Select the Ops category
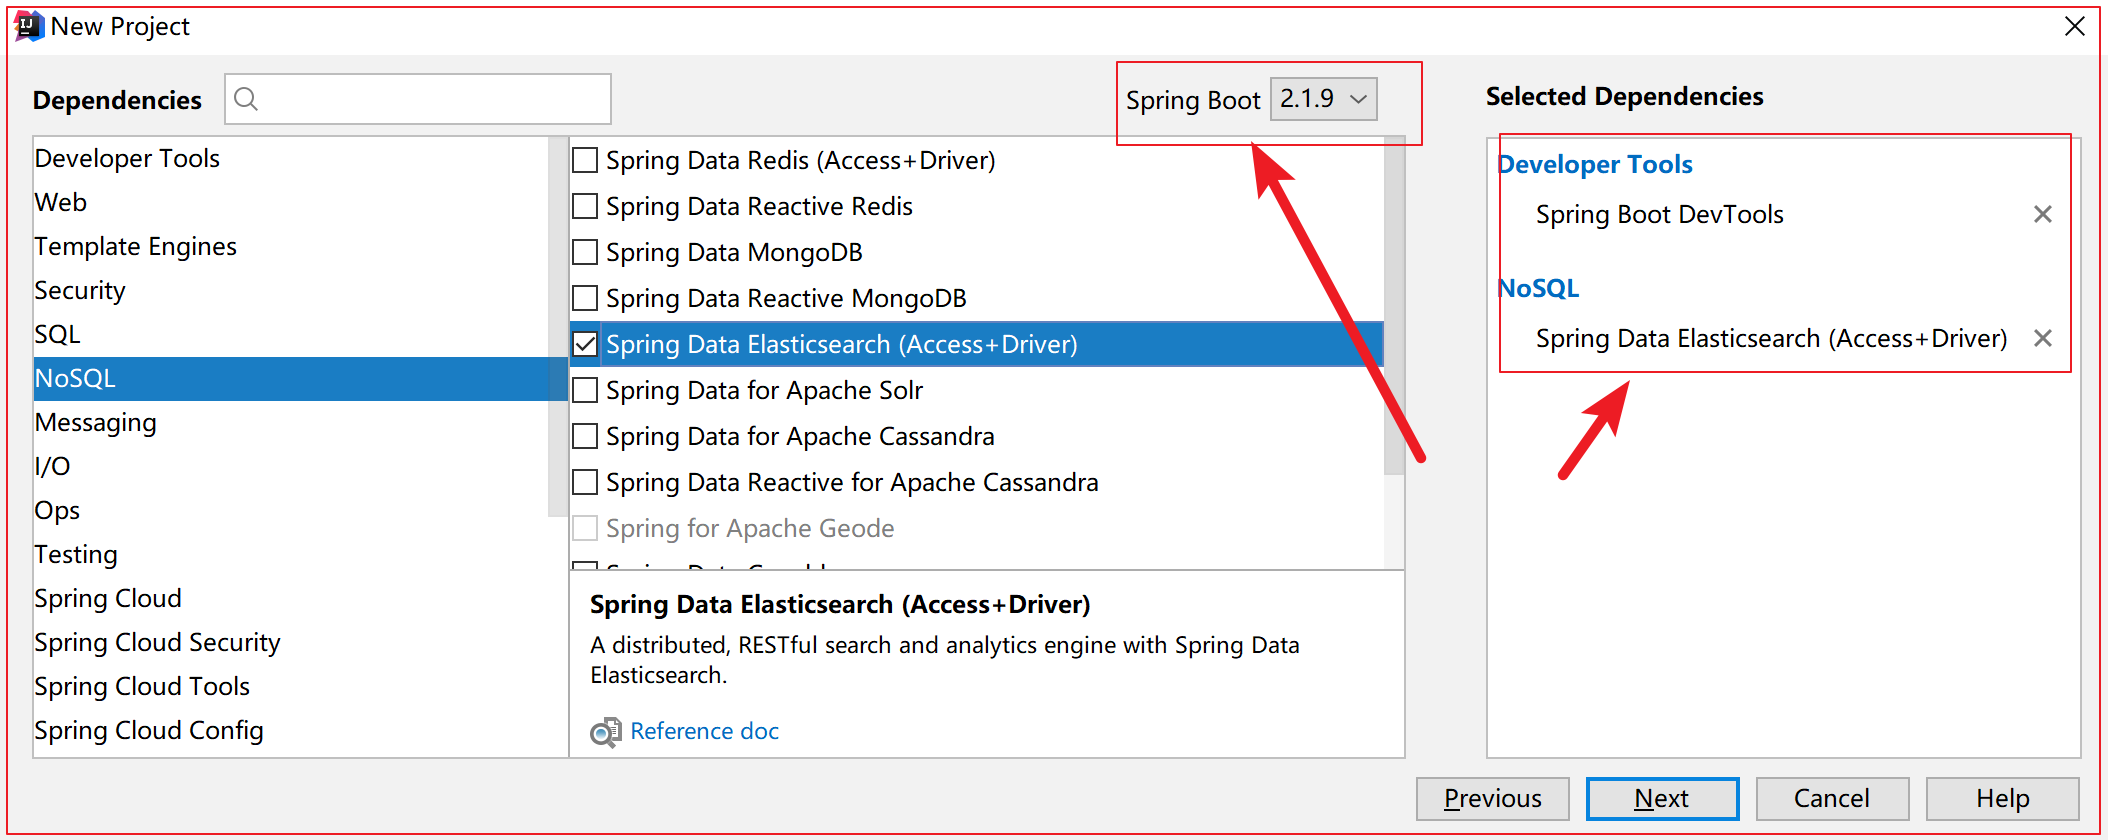 point(291,510)
